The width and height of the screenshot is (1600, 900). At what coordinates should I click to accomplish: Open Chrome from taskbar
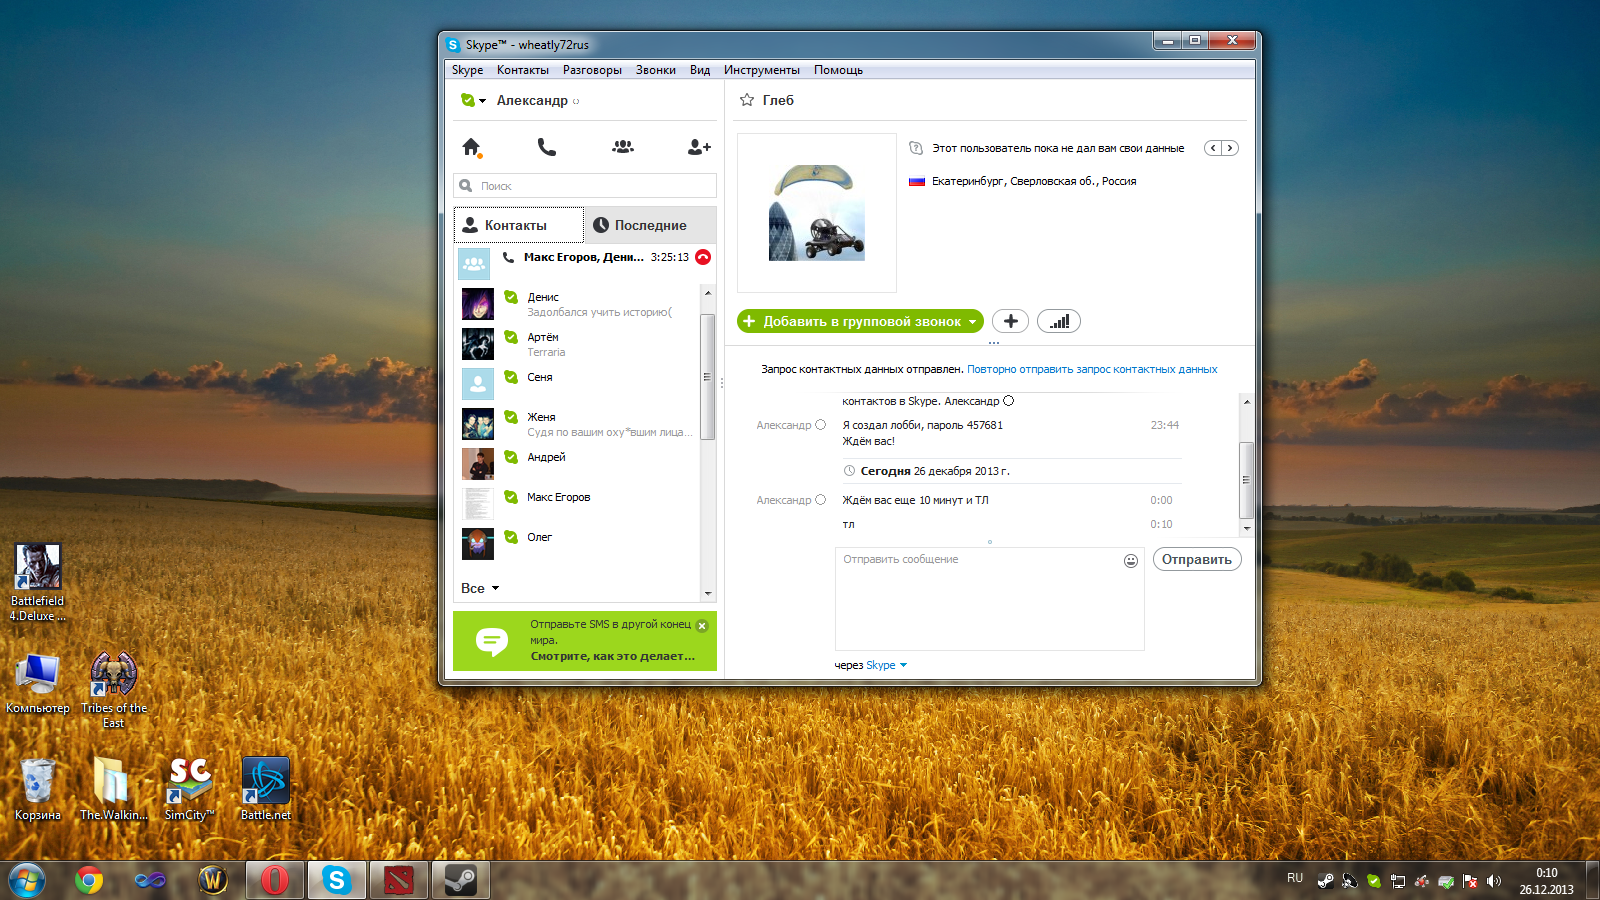pos(89,880)
